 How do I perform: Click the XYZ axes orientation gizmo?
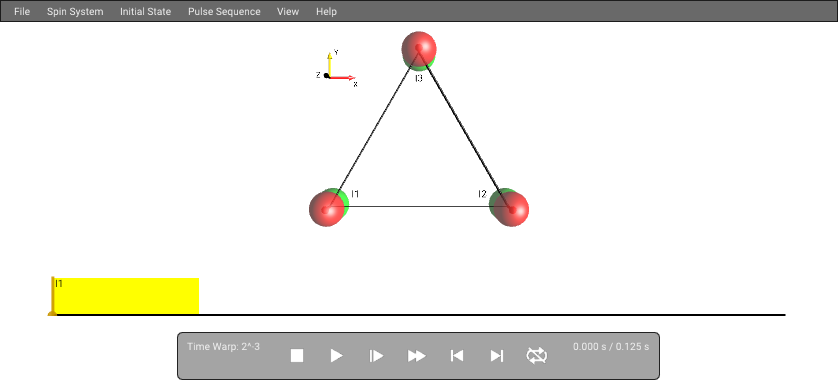point(337,68)
